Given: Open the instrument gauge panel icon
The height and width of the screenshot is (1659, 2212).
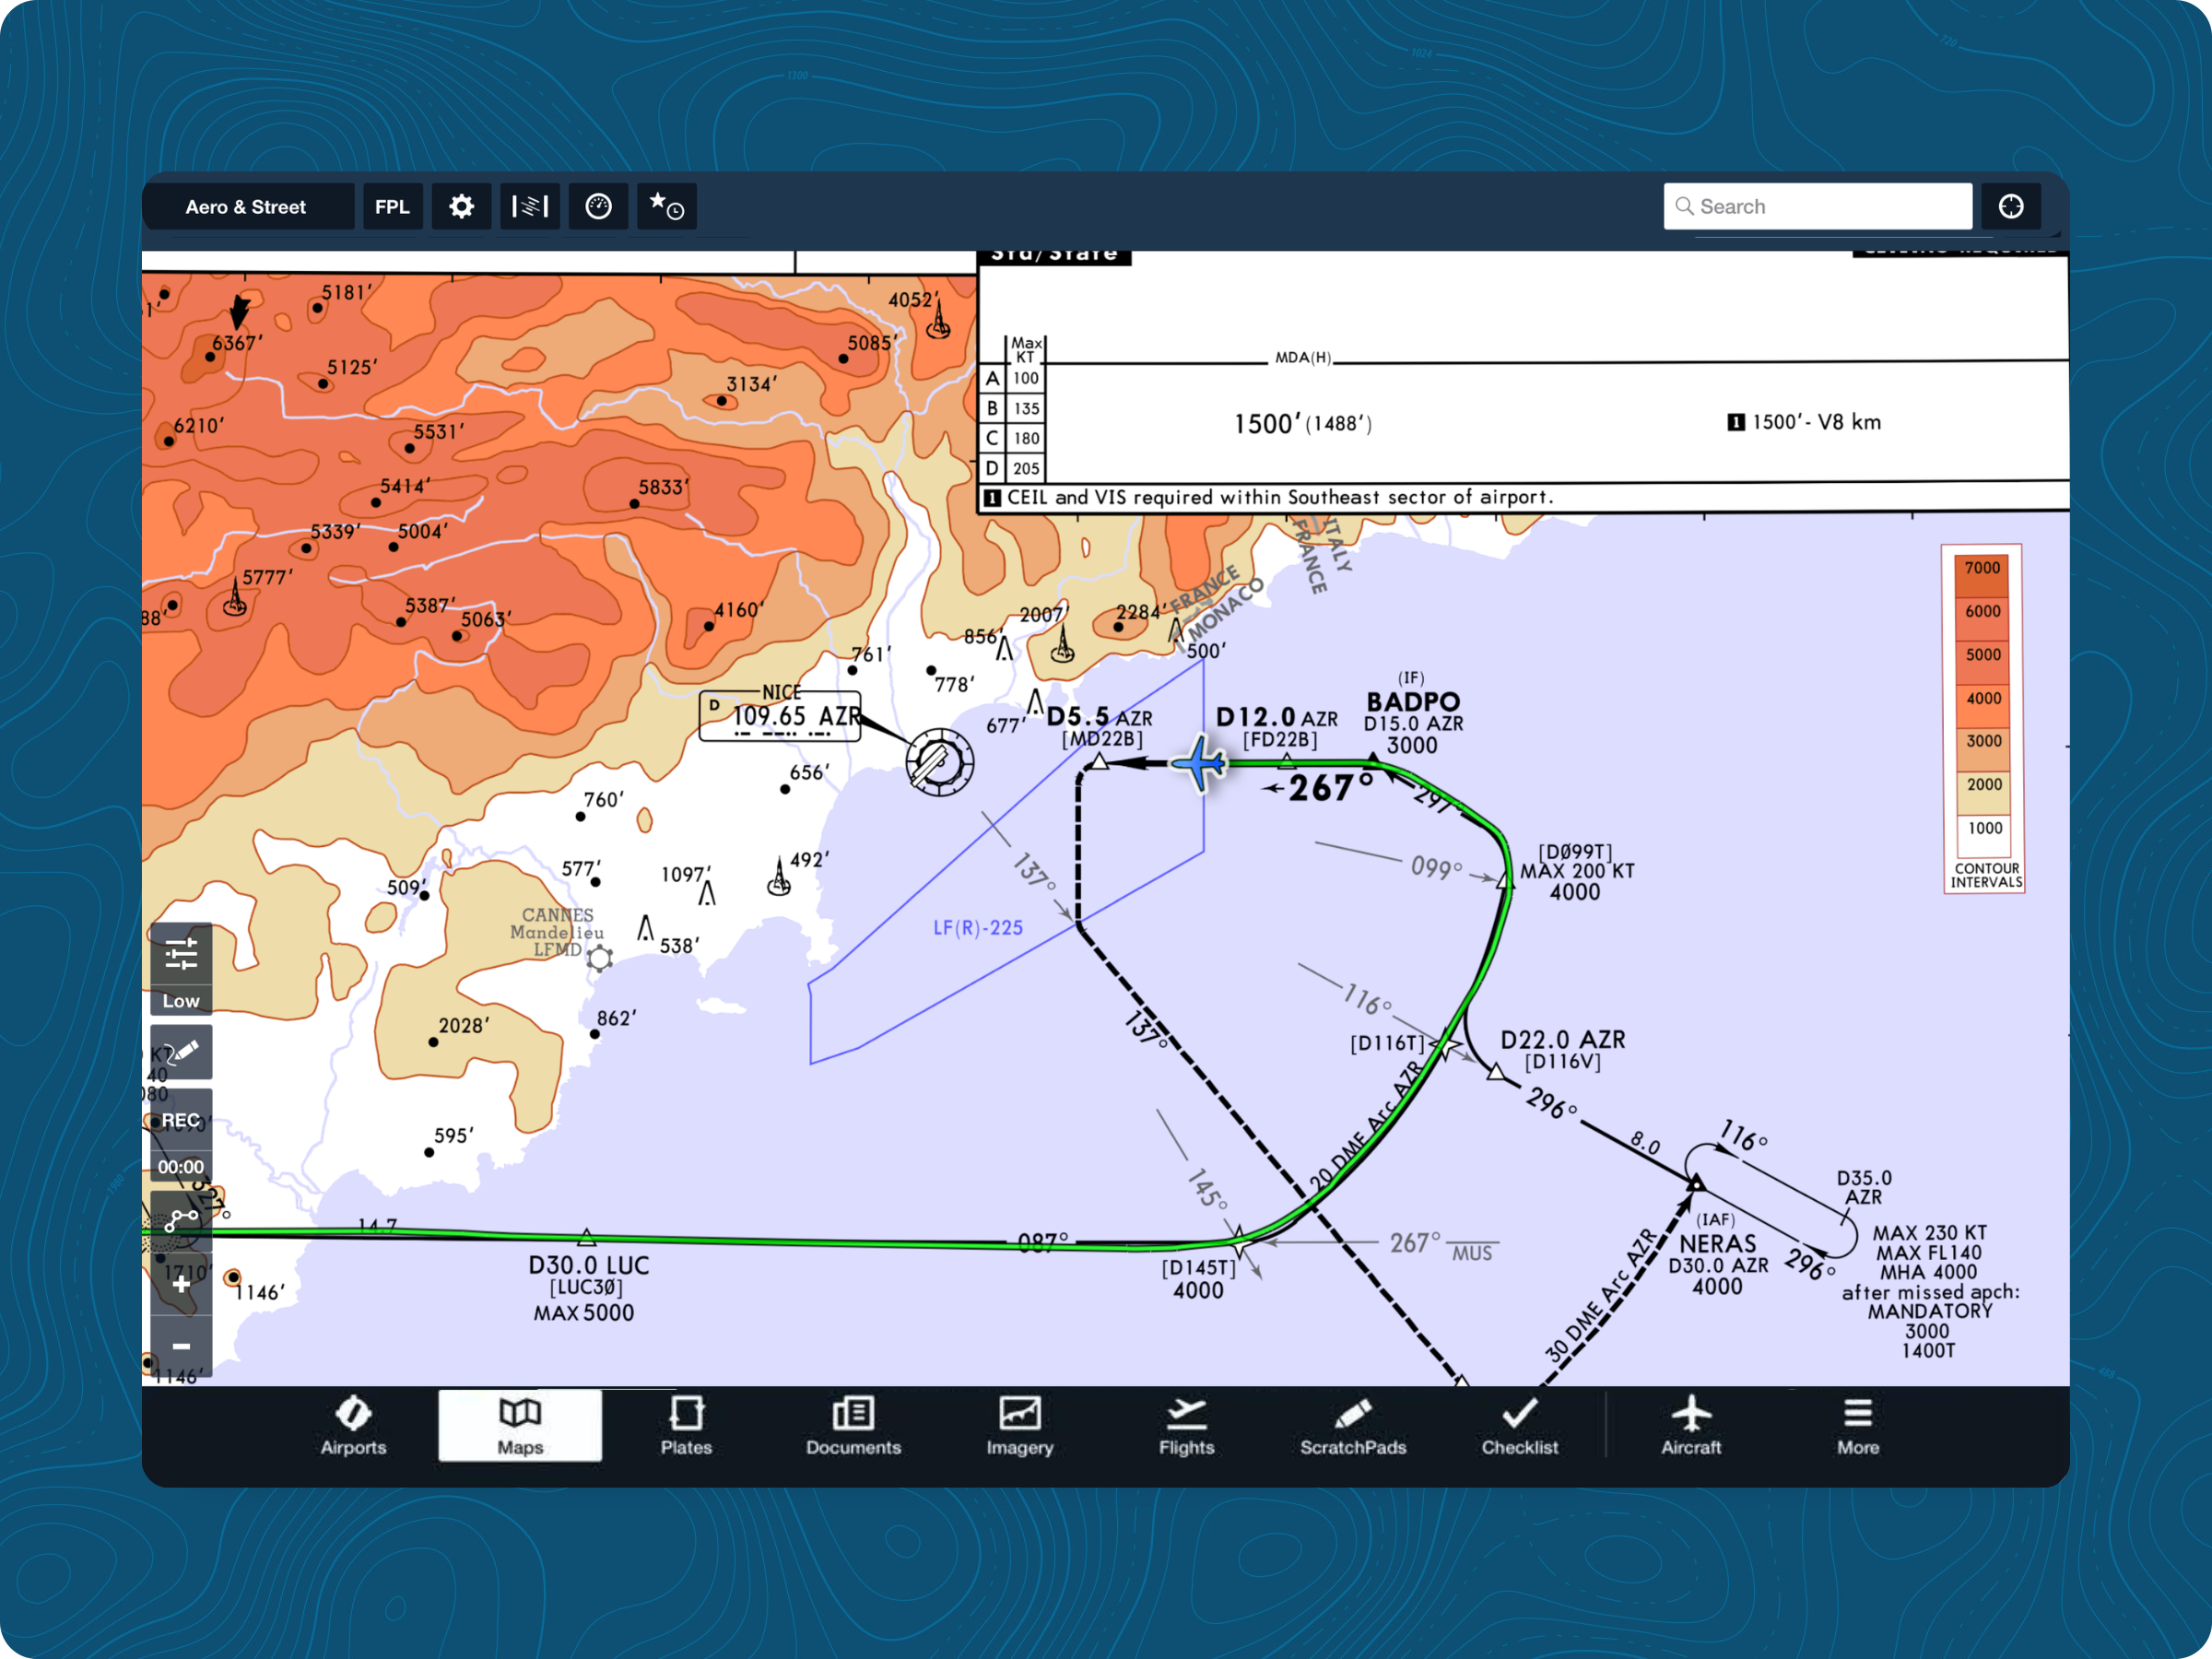Looking at the screenshot, I should [598, 207].
